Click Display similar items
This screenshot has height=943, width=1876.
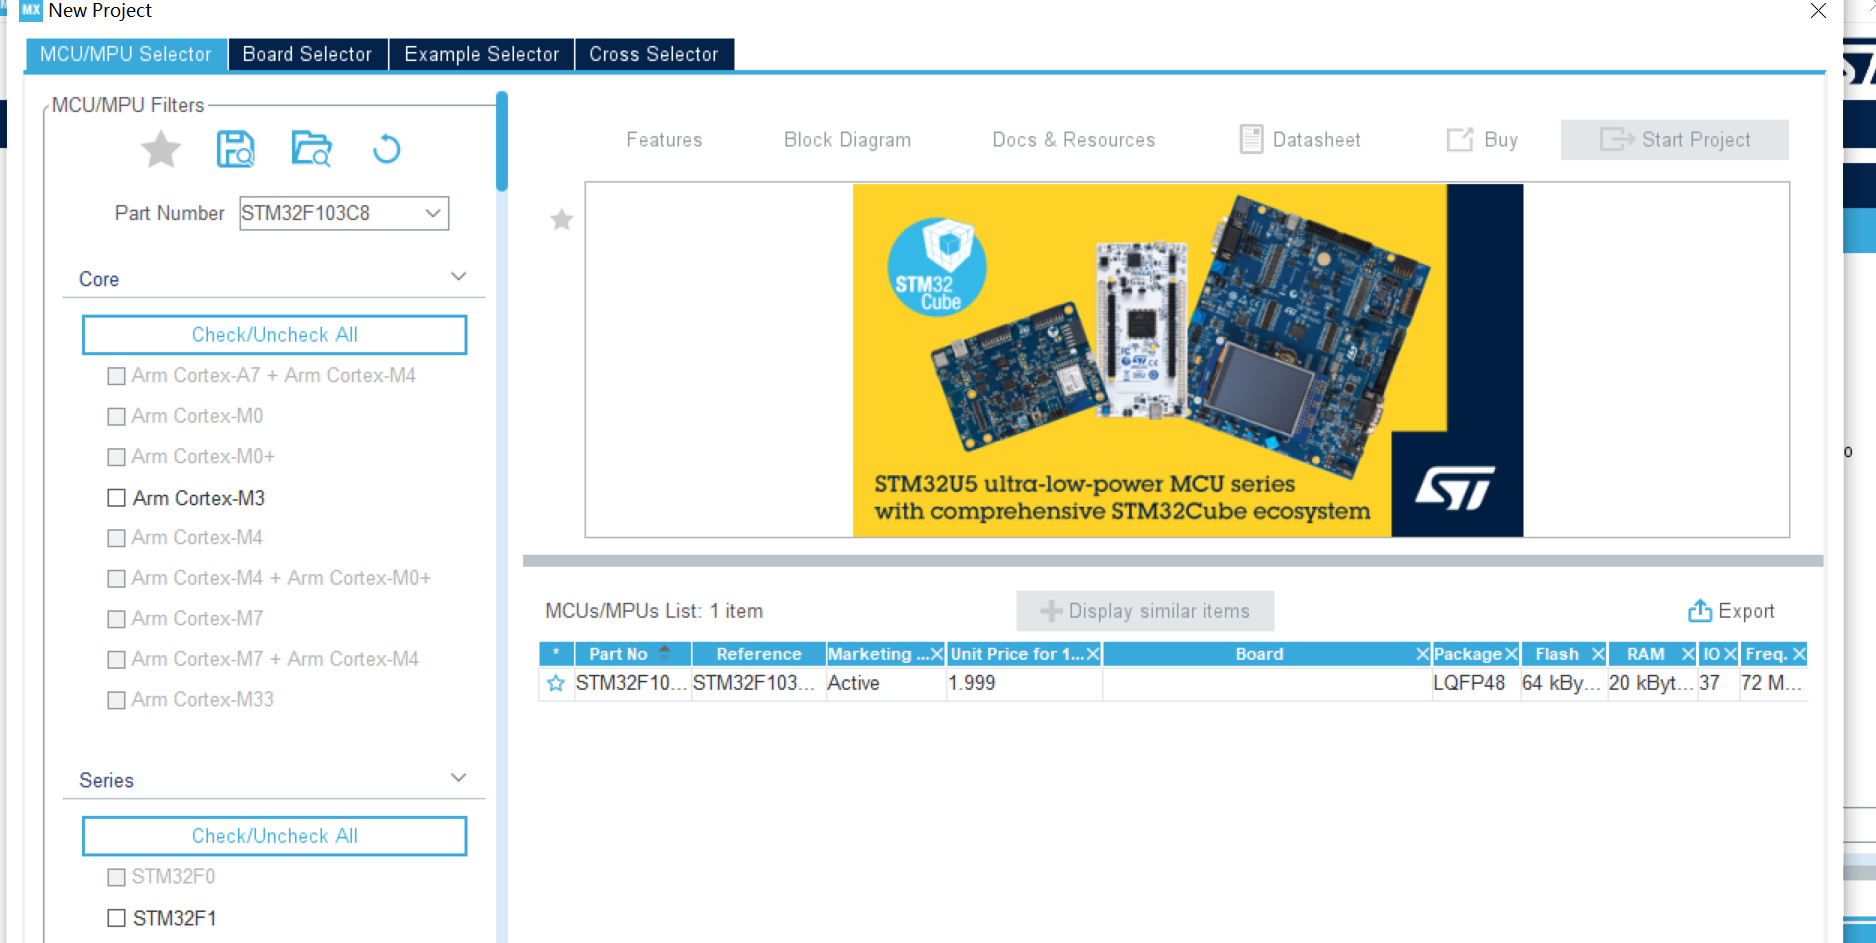pos(1144,610)
